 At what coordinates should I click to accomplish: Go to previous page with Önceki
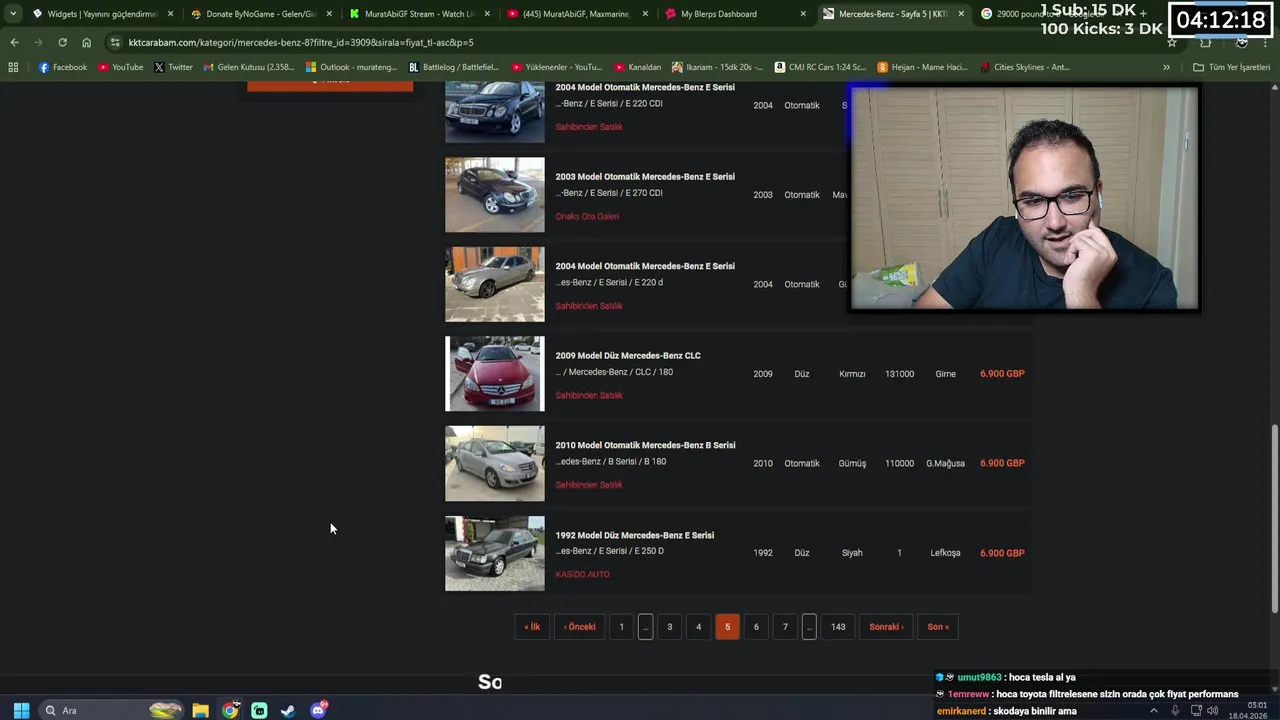[x=580, y=627]
